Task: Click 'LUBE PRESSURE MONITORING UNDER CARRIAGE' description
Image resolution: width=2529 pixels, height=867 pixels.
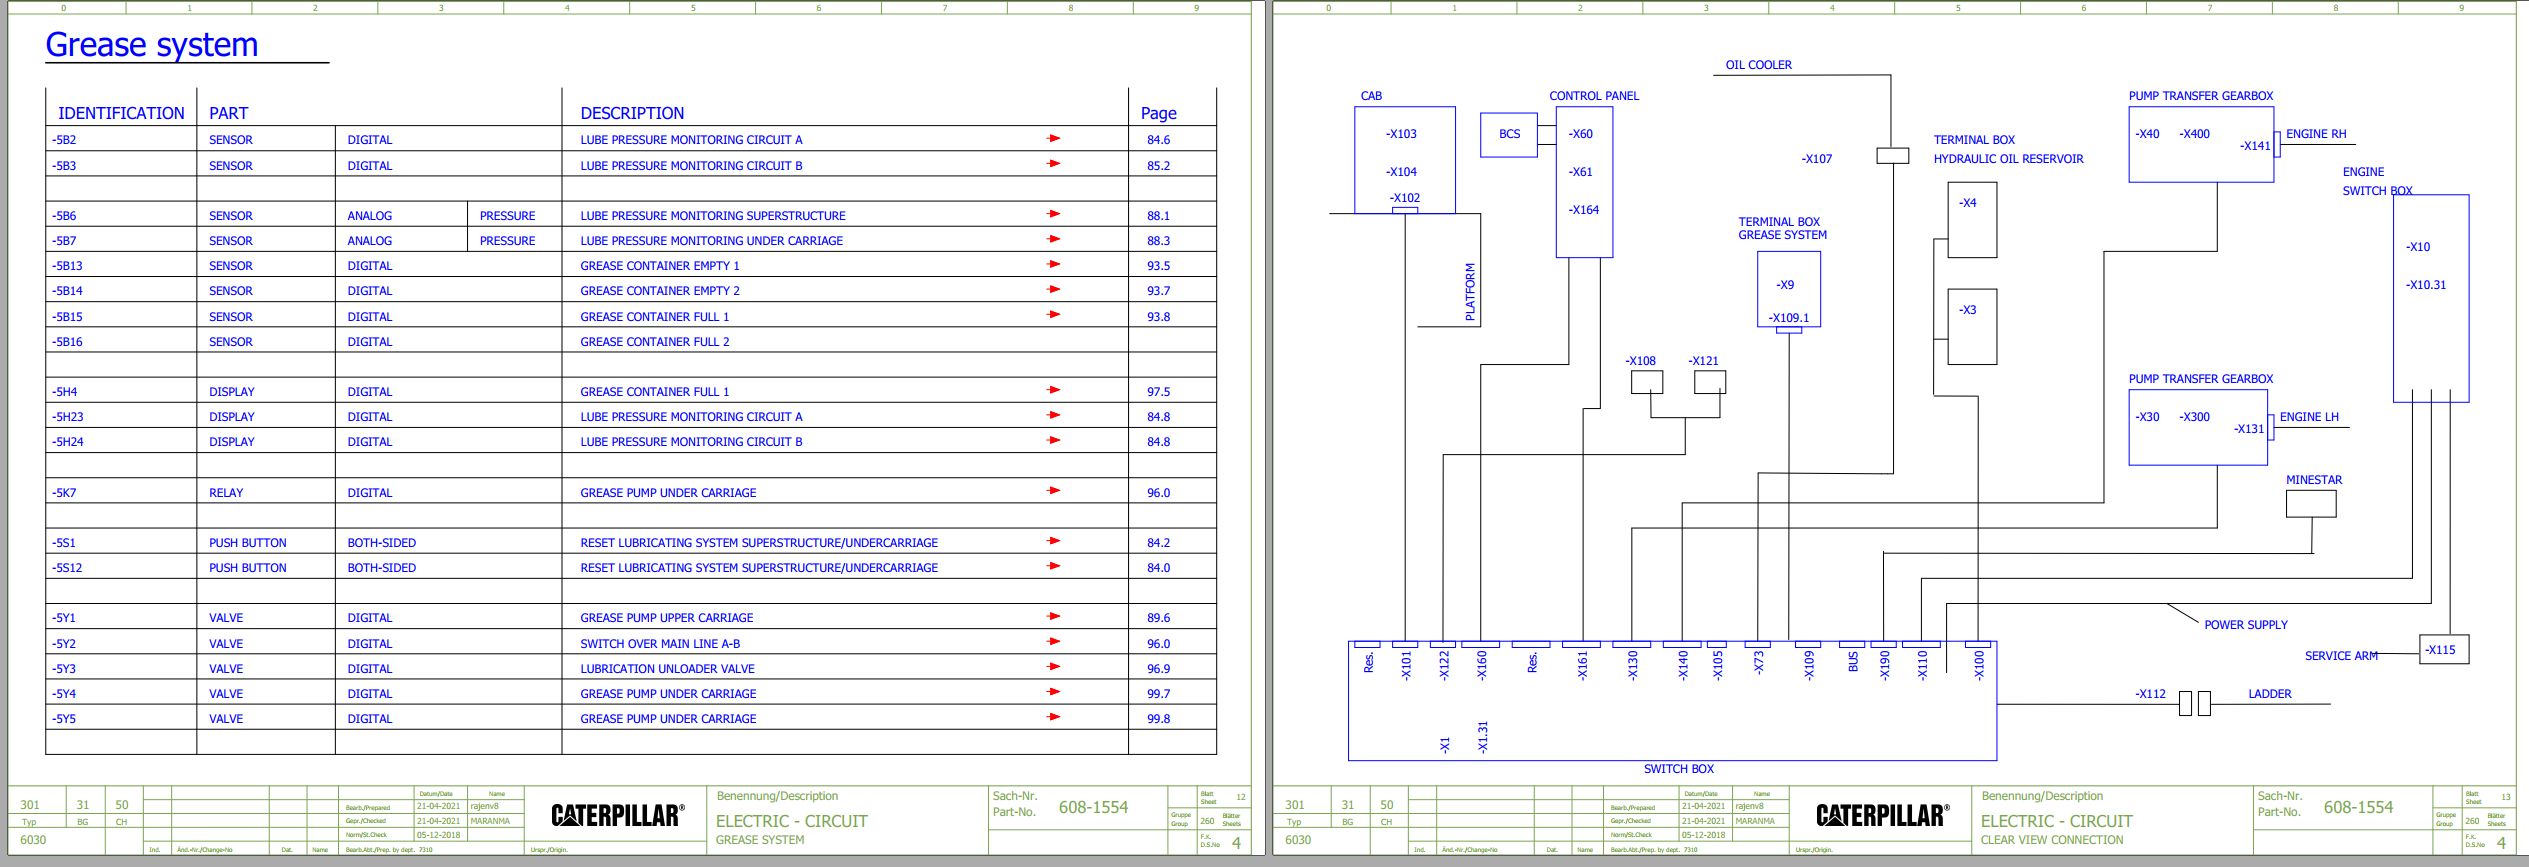Action: [711, 241]
